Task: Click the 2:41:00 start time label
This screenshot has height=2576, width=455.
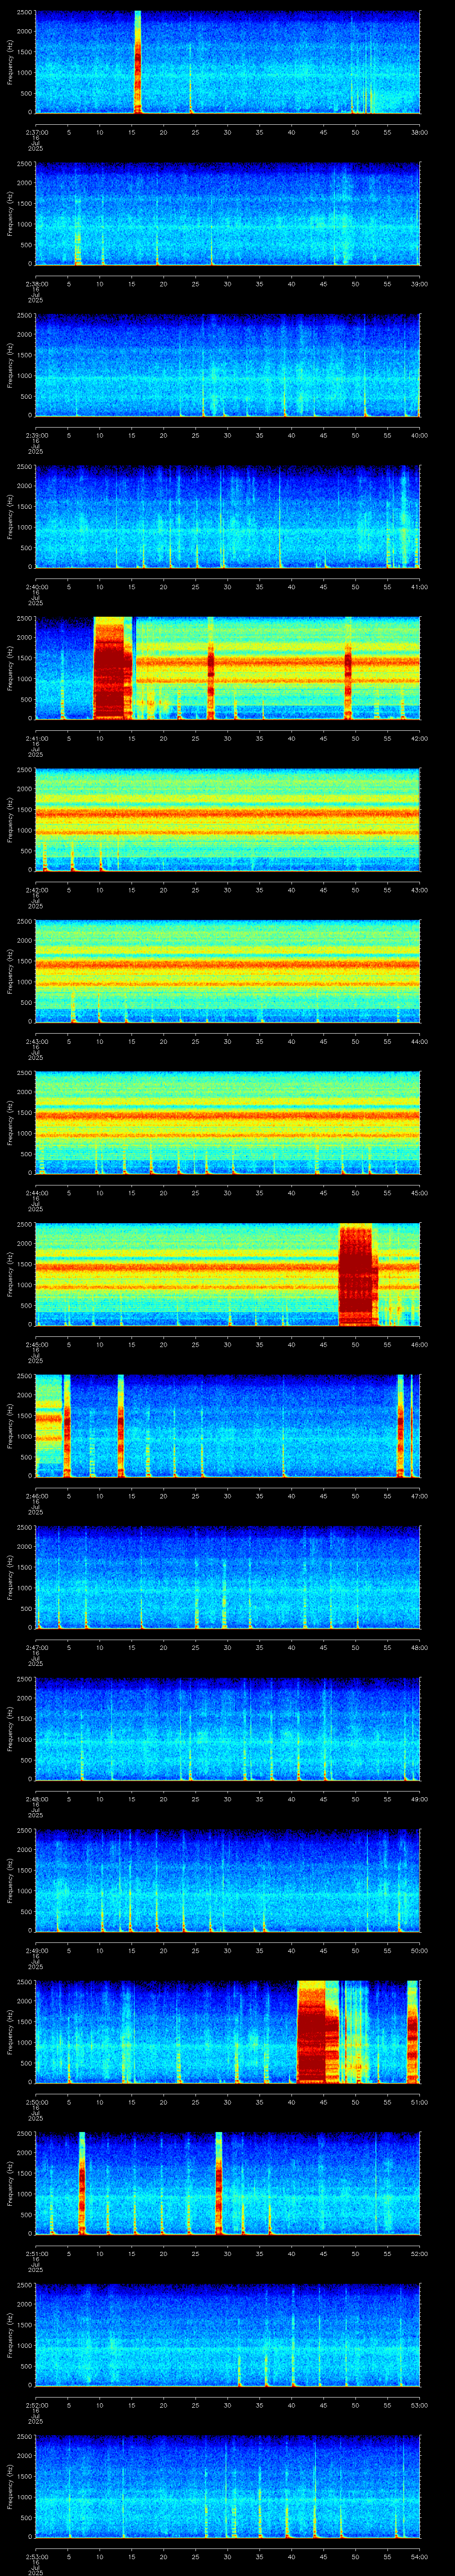Action: [x=36, y=738]
